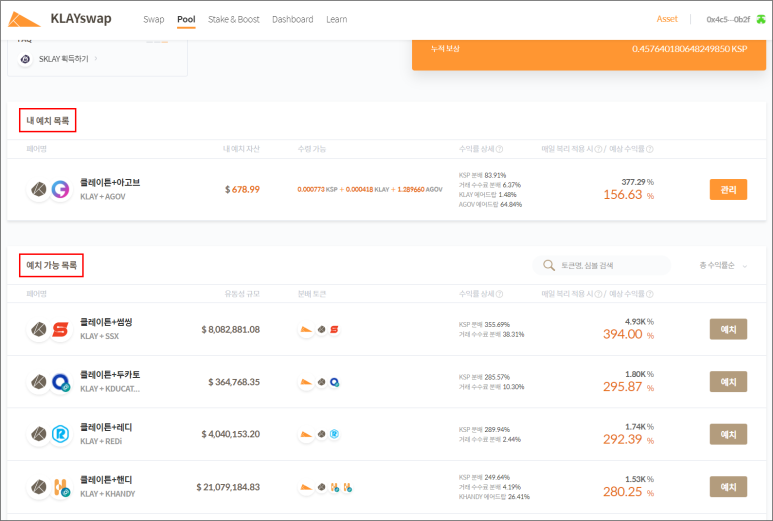Image resolution: width=773 pixels, height=521 pixels.
Task: Click the 관리 manage button
Action: coord(728,189)
